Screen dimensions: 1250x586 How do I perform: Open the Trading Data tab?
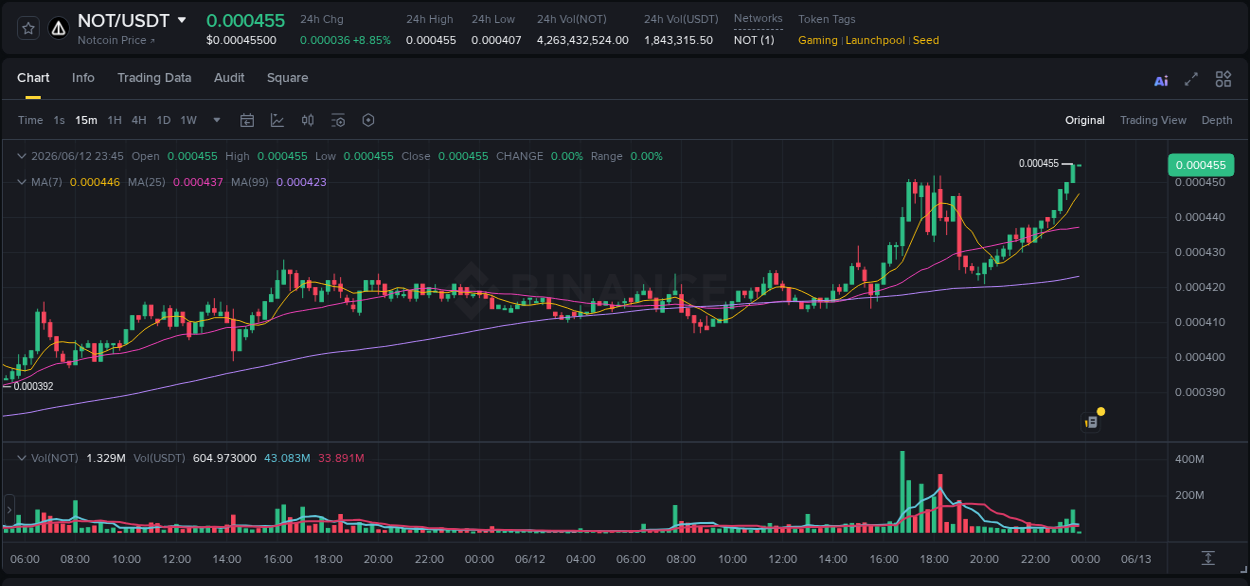(x=154, y=78)
